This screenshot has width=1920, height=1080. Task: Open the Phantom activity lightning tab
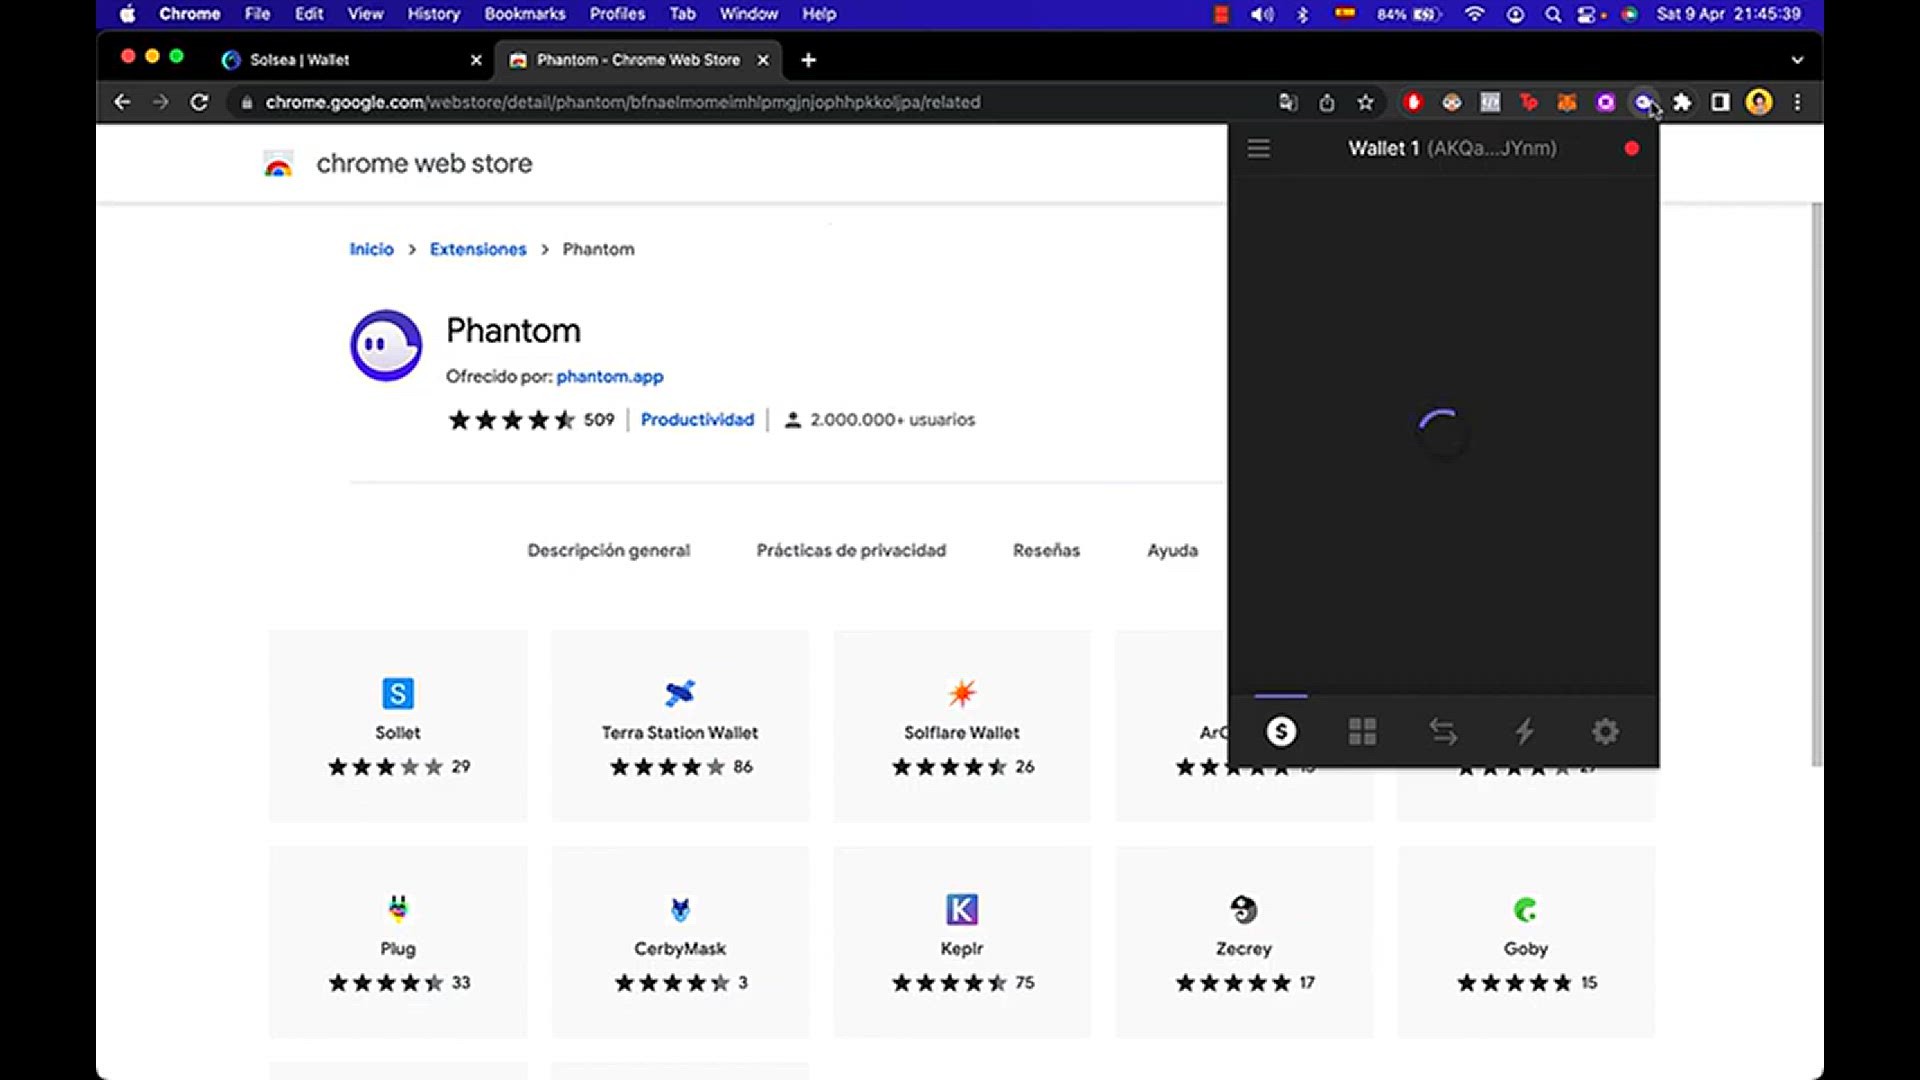(x=1524, y=732)
